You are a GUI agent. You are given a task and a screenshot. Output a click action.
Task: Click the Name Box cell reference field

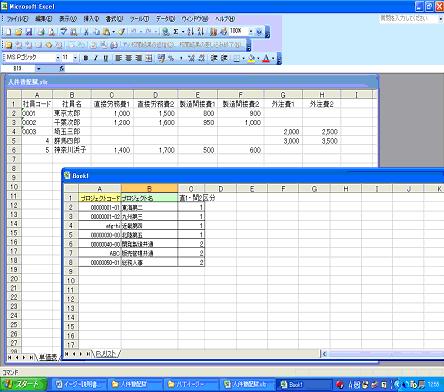pos(18,69)
